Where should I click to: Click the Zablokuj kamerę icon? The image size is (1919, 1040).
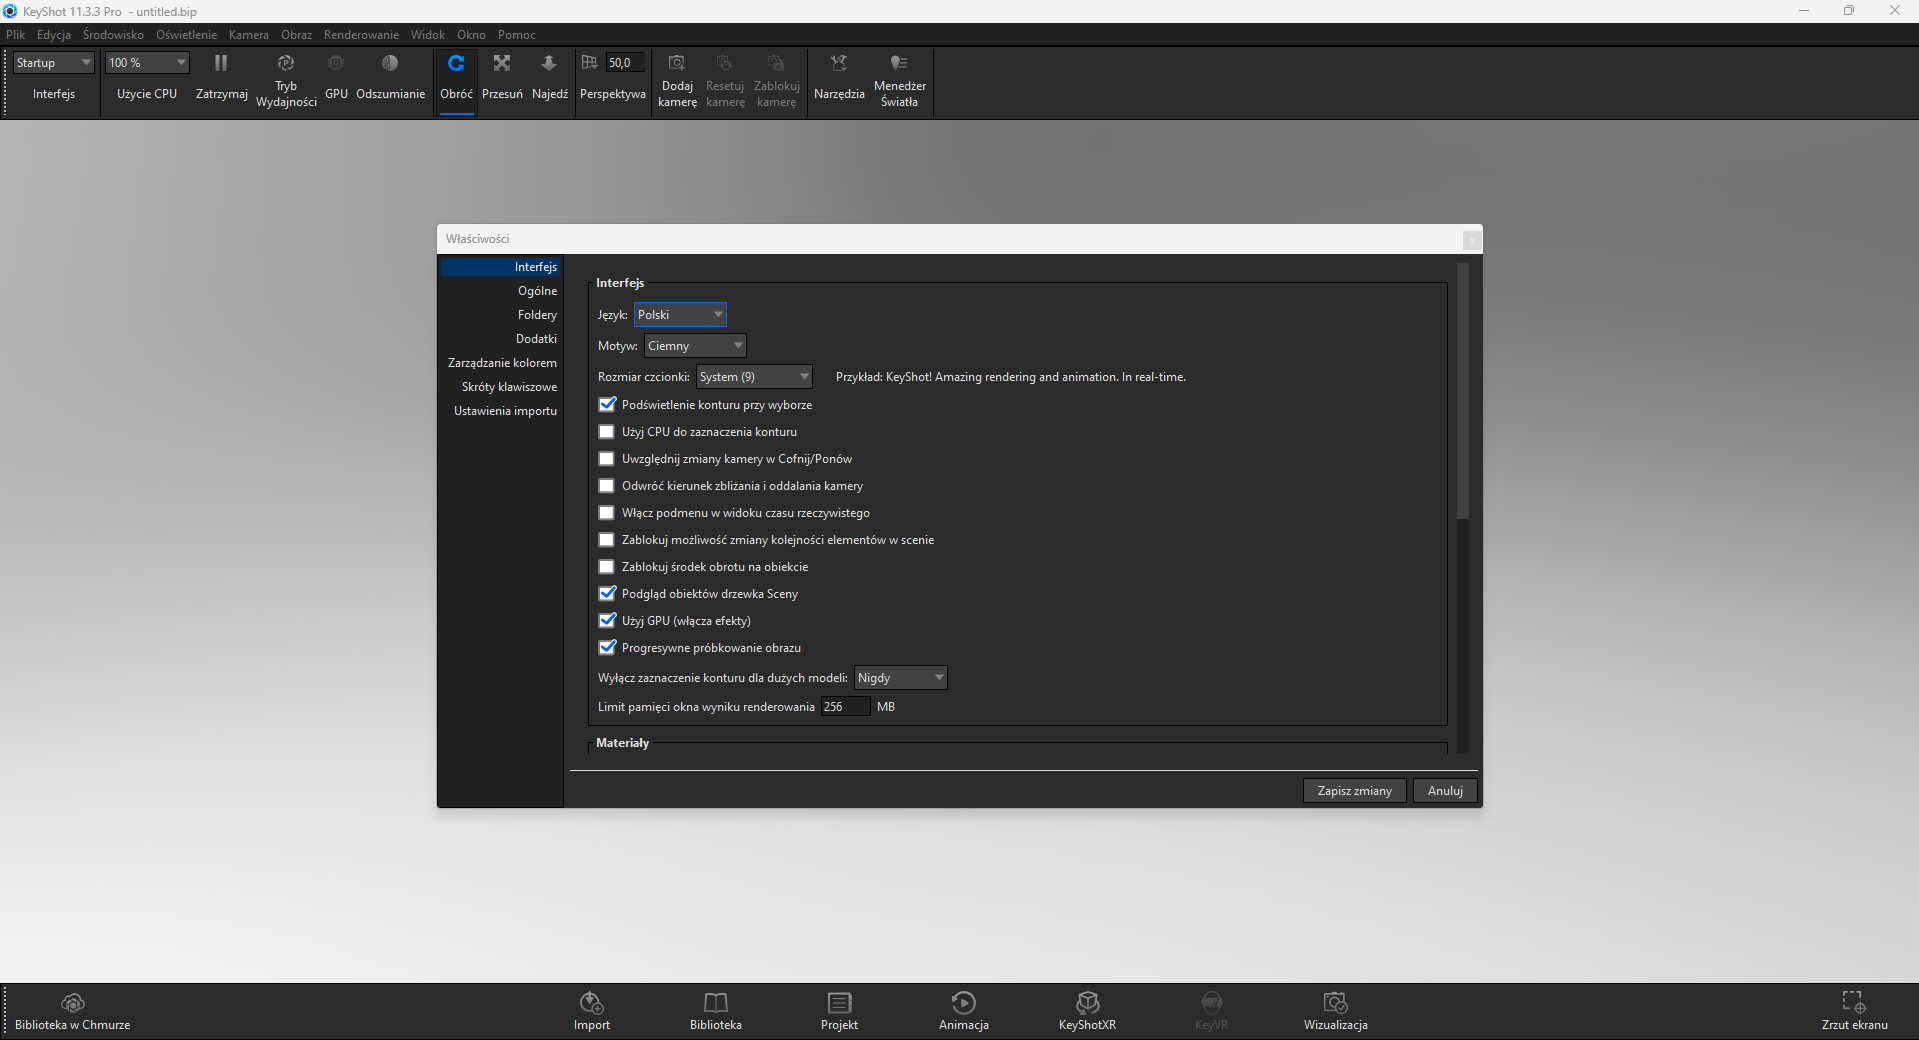pos(776,63)
